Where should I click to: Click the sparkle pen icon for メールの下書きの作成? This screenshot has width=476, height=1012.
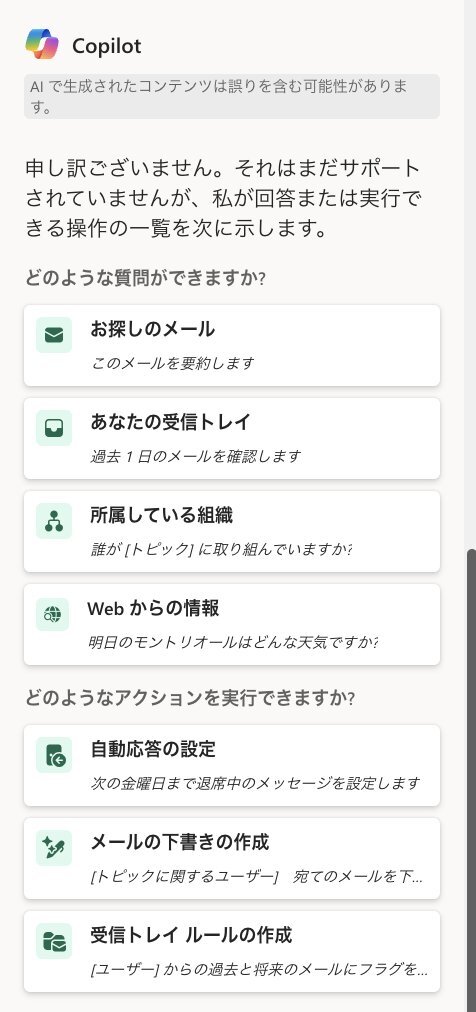pyautogui.click(x=54, y=847)
